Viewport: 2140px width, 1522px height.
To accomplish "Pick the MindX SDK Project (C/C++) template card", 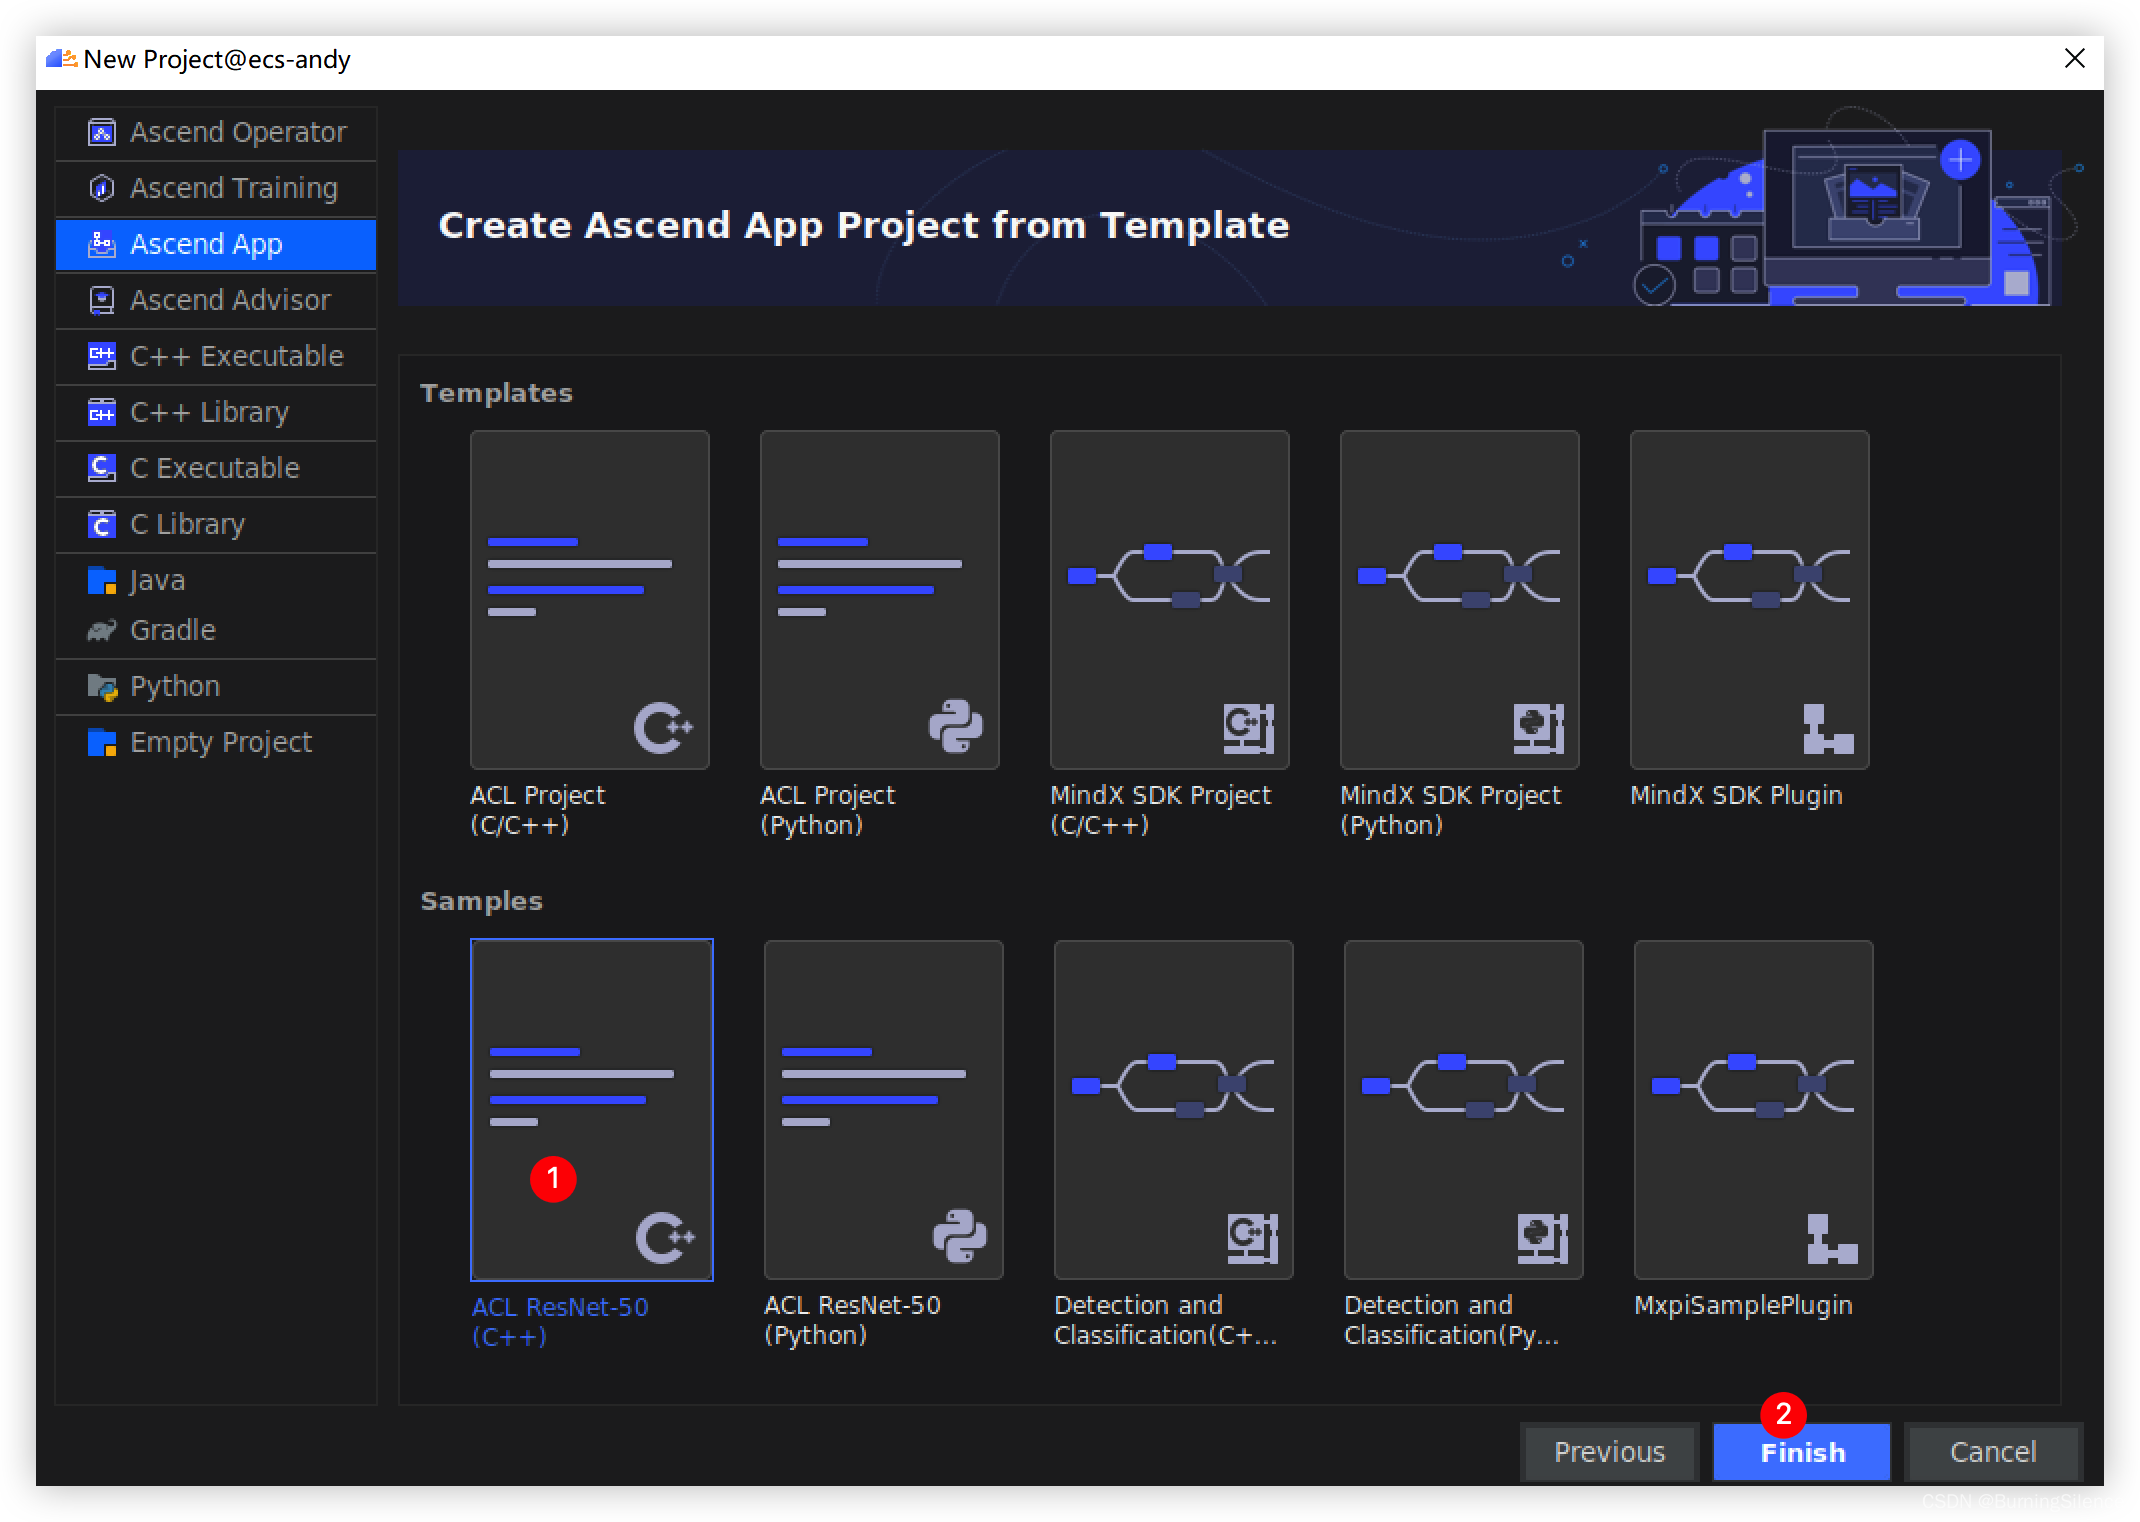I will point(1170,600).
